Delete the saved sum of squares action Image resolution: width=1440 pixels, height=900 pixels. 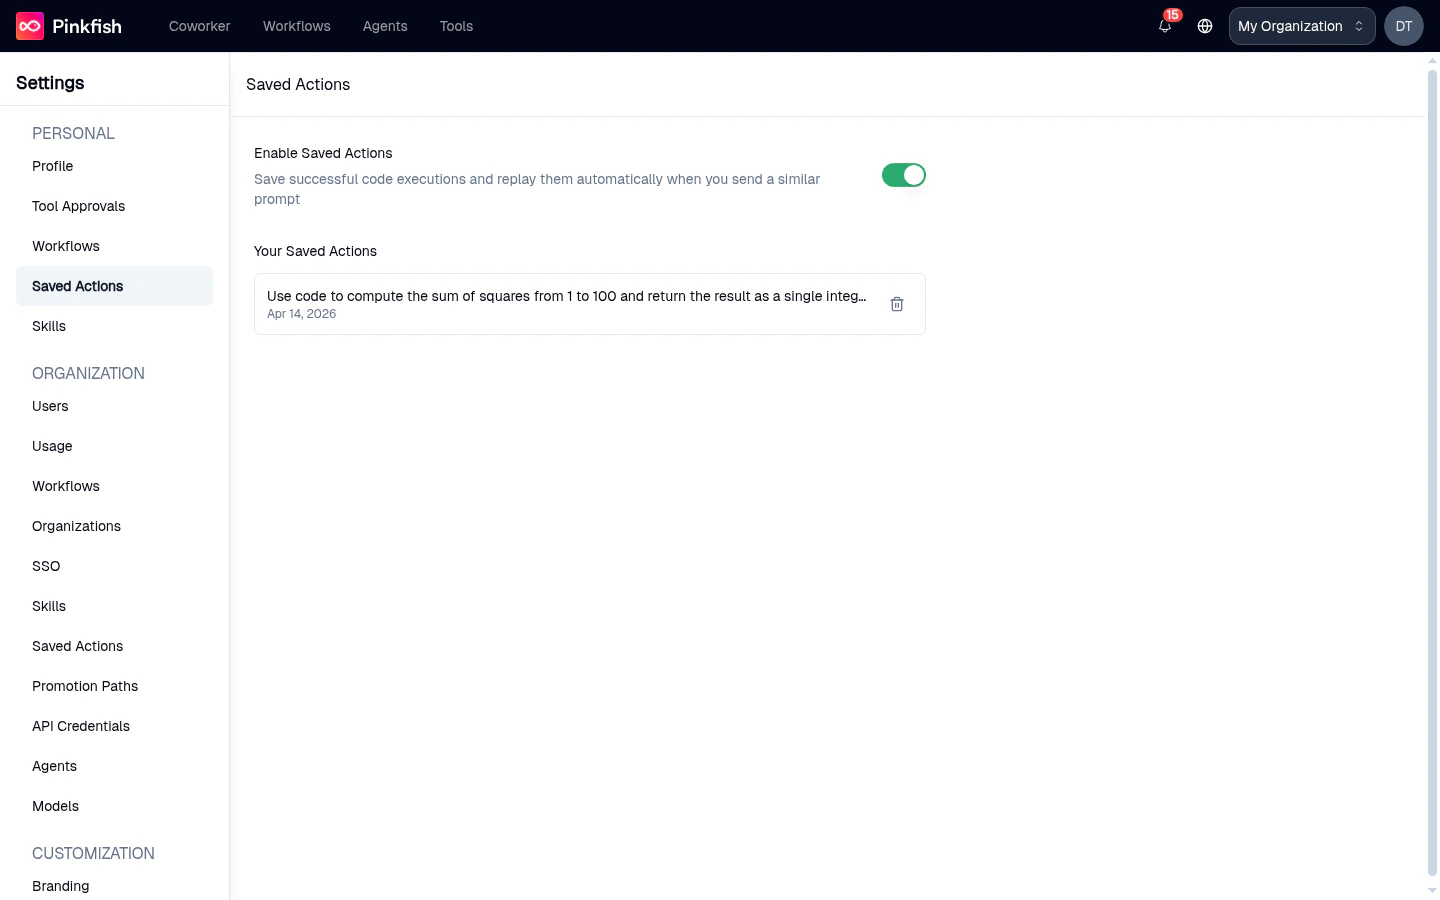tap(896, 304)
